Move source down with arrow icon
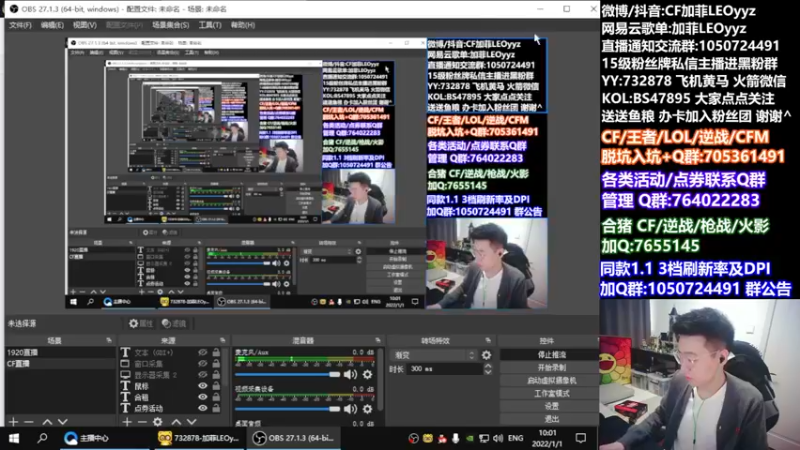This screenshot has height=450, width=800. [191, 421]
